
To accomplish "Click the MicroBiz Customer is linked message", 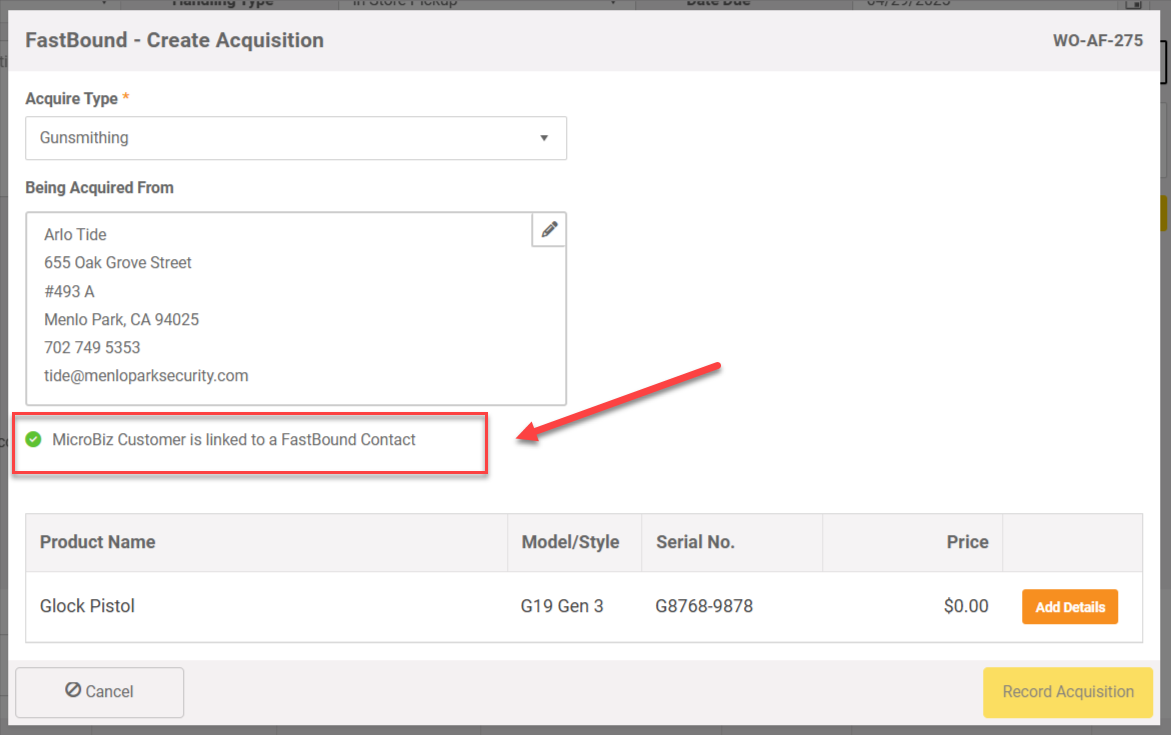I will pyautogui.click(x=234, y=440).
